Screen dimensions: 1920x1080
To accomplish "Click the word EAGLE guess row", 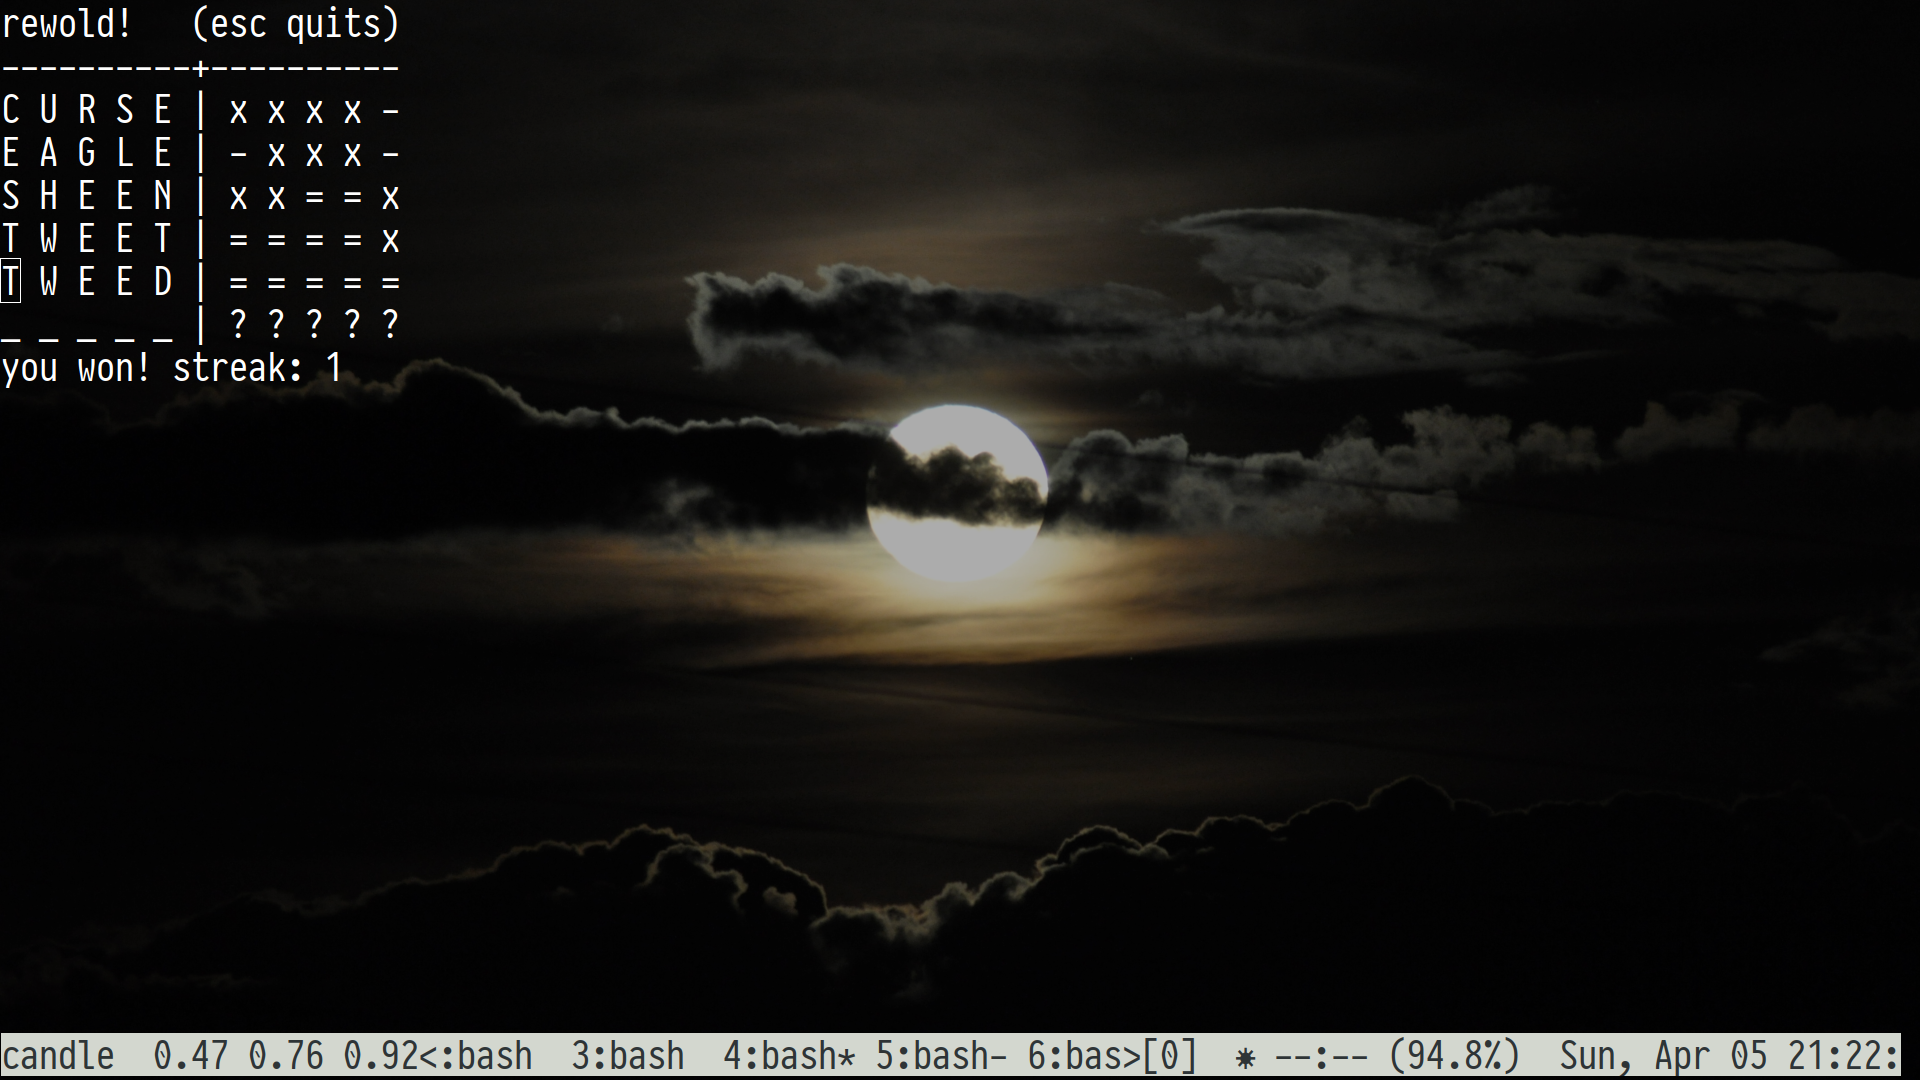I will click(87, 153).
